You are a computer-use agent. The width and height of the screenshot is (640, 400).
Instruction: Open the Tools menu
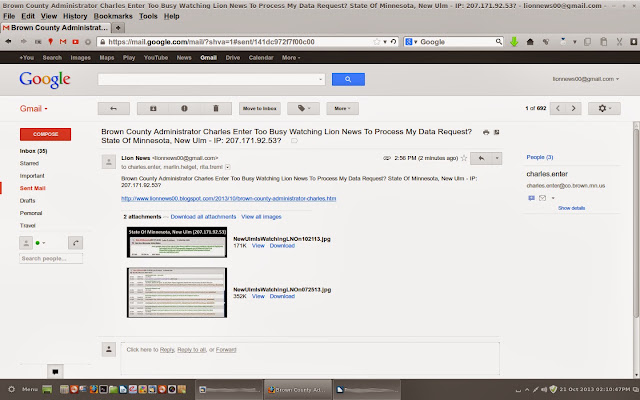[x=148, y=16]
